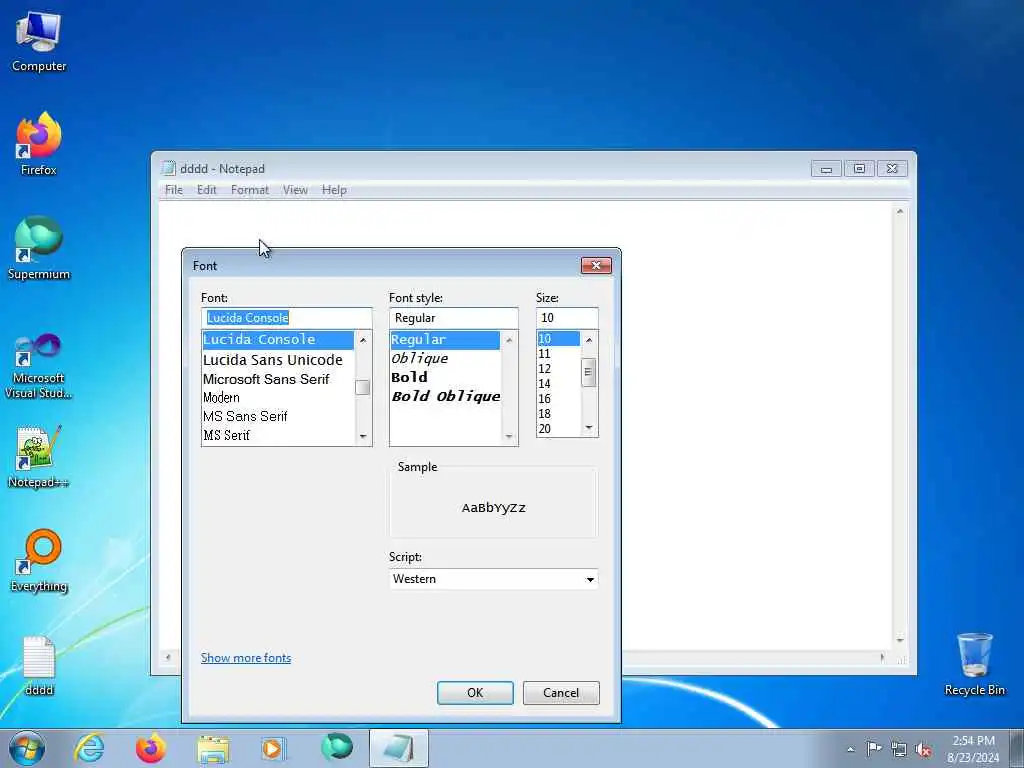
Task: Select font size 11
Action: [558, 354]
